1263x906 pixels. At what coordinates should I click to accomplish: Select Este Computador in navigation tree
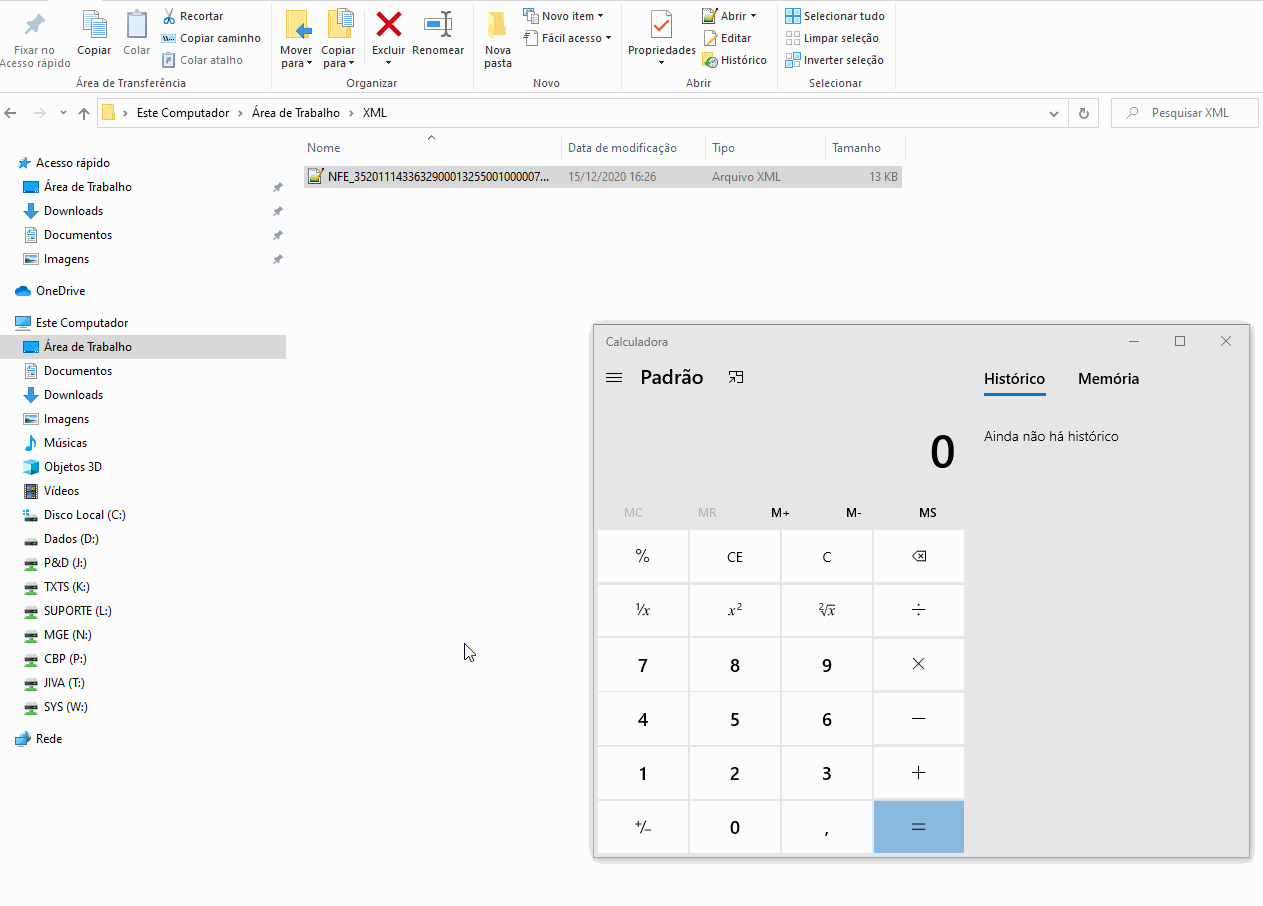[x=82, y=323]
